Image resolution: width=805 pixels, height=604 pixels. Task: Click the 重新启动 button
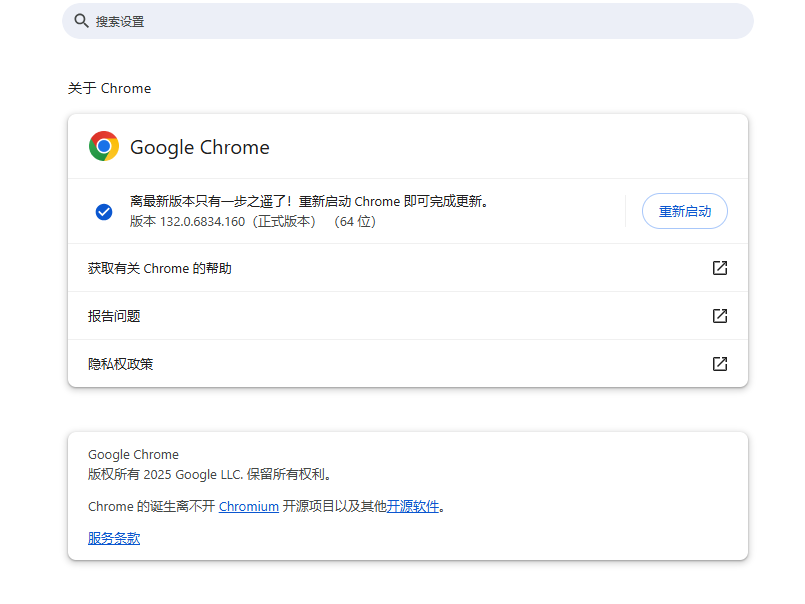(x=684, y=211)
